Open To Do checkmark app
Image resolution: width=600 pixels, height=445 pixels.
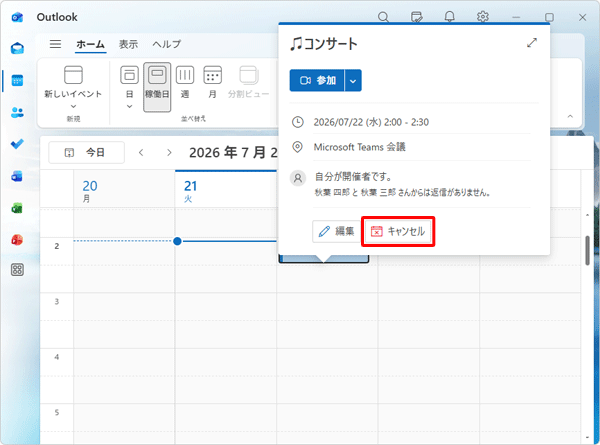click(17, 144)
